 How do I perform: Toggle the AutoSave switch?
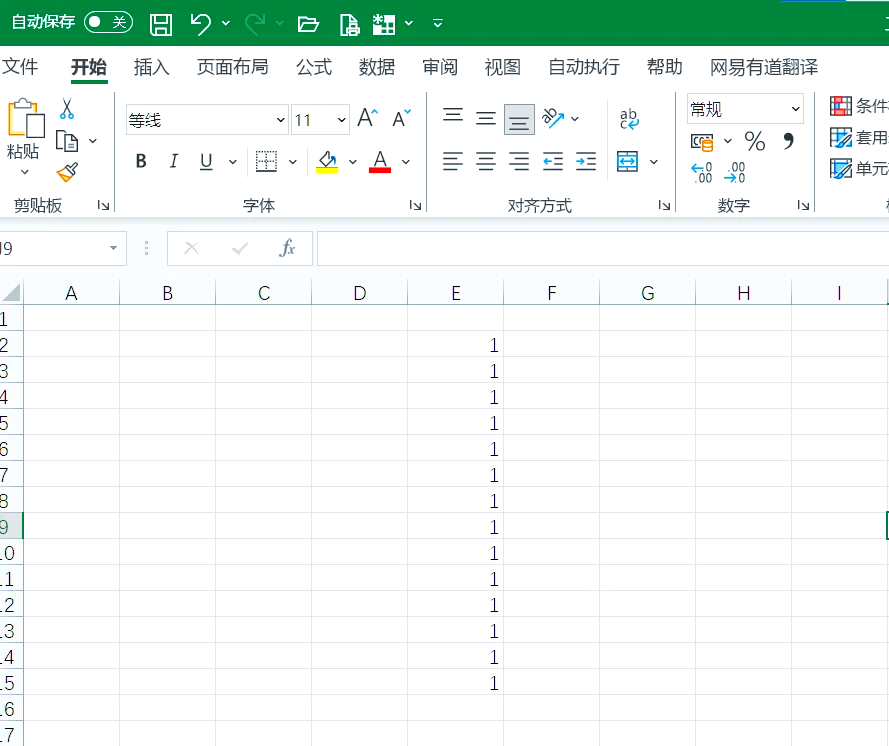point(108,22)
